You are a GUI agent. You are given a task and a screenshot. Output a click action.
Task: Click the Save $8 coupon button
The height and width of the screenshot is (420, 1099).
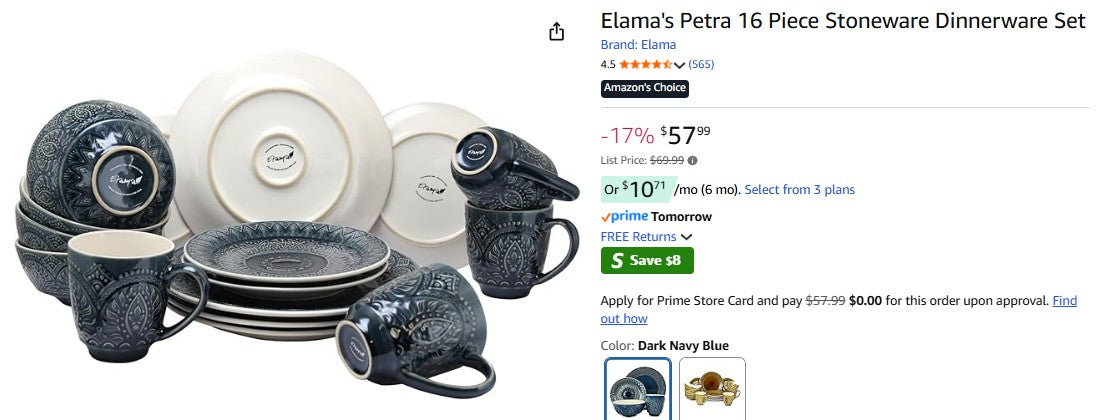647,261
